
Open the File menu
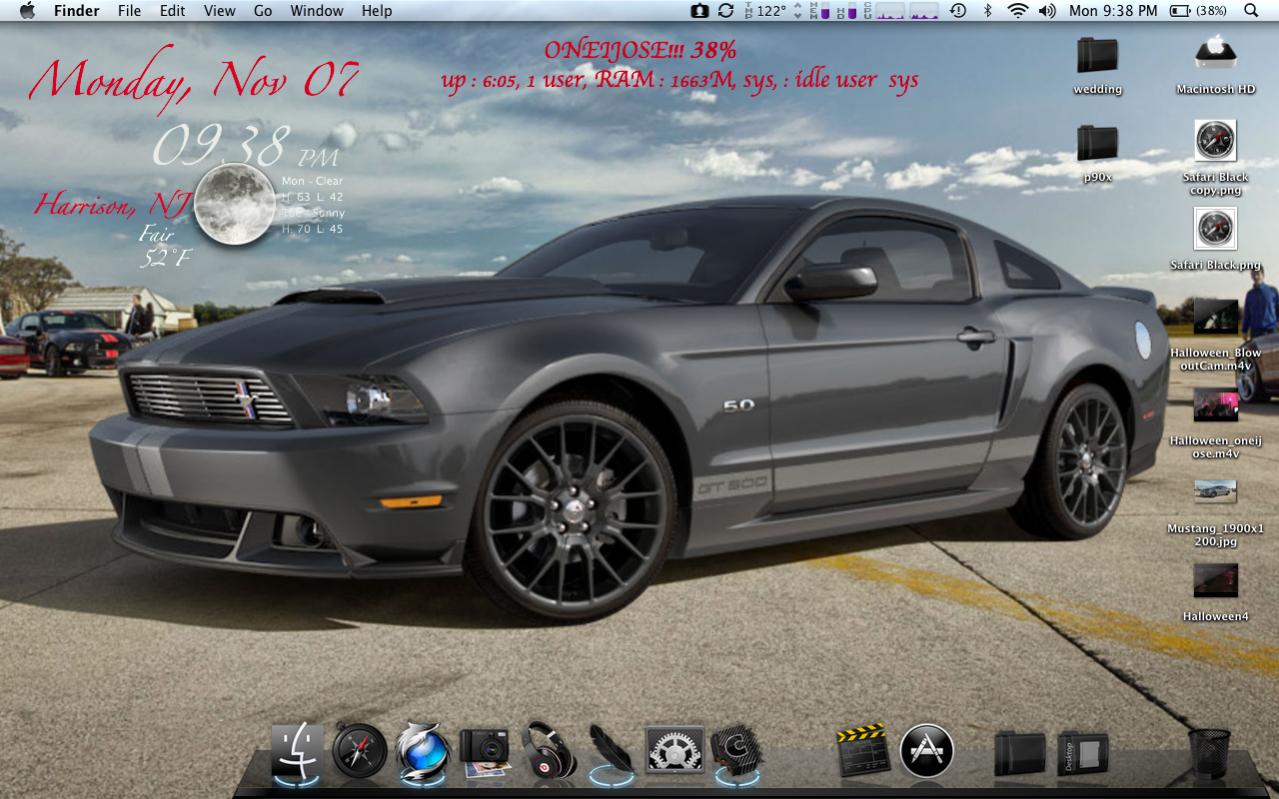(129, 10)
